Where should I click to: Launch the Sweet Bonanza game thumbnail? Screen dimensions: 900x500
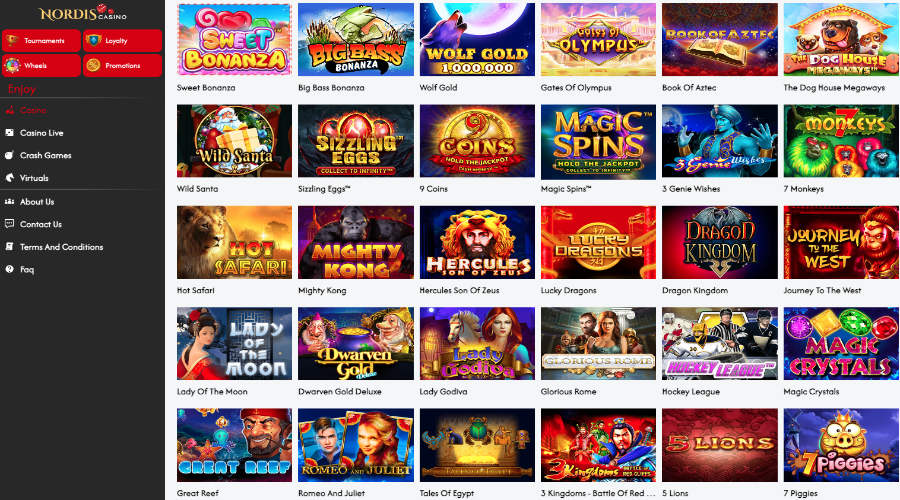coord(234,40)
